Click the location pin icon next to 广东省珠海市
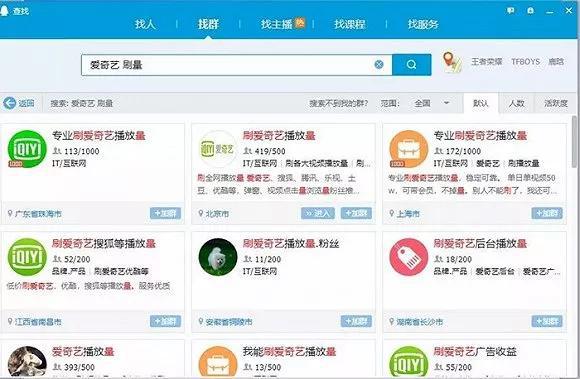The image size is (580, 379). pos(10,213)
